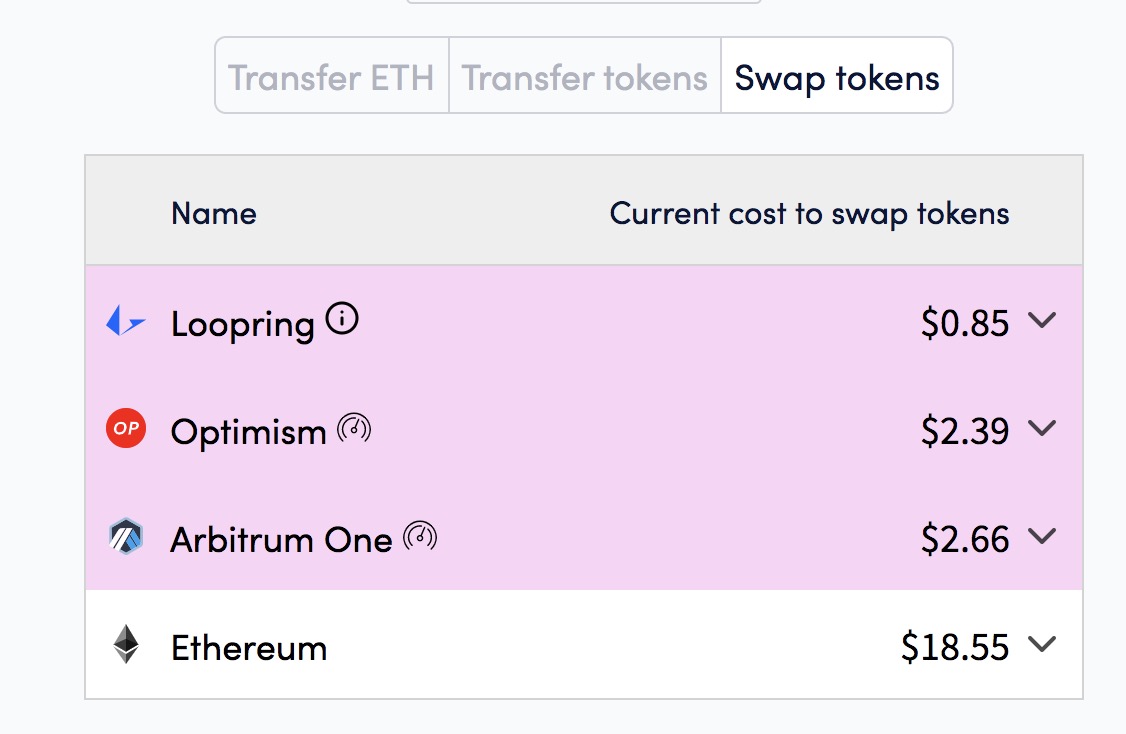Click the Arbitrum One logo icon
This screenshot has height=734, width=1126.
[126, 536]
